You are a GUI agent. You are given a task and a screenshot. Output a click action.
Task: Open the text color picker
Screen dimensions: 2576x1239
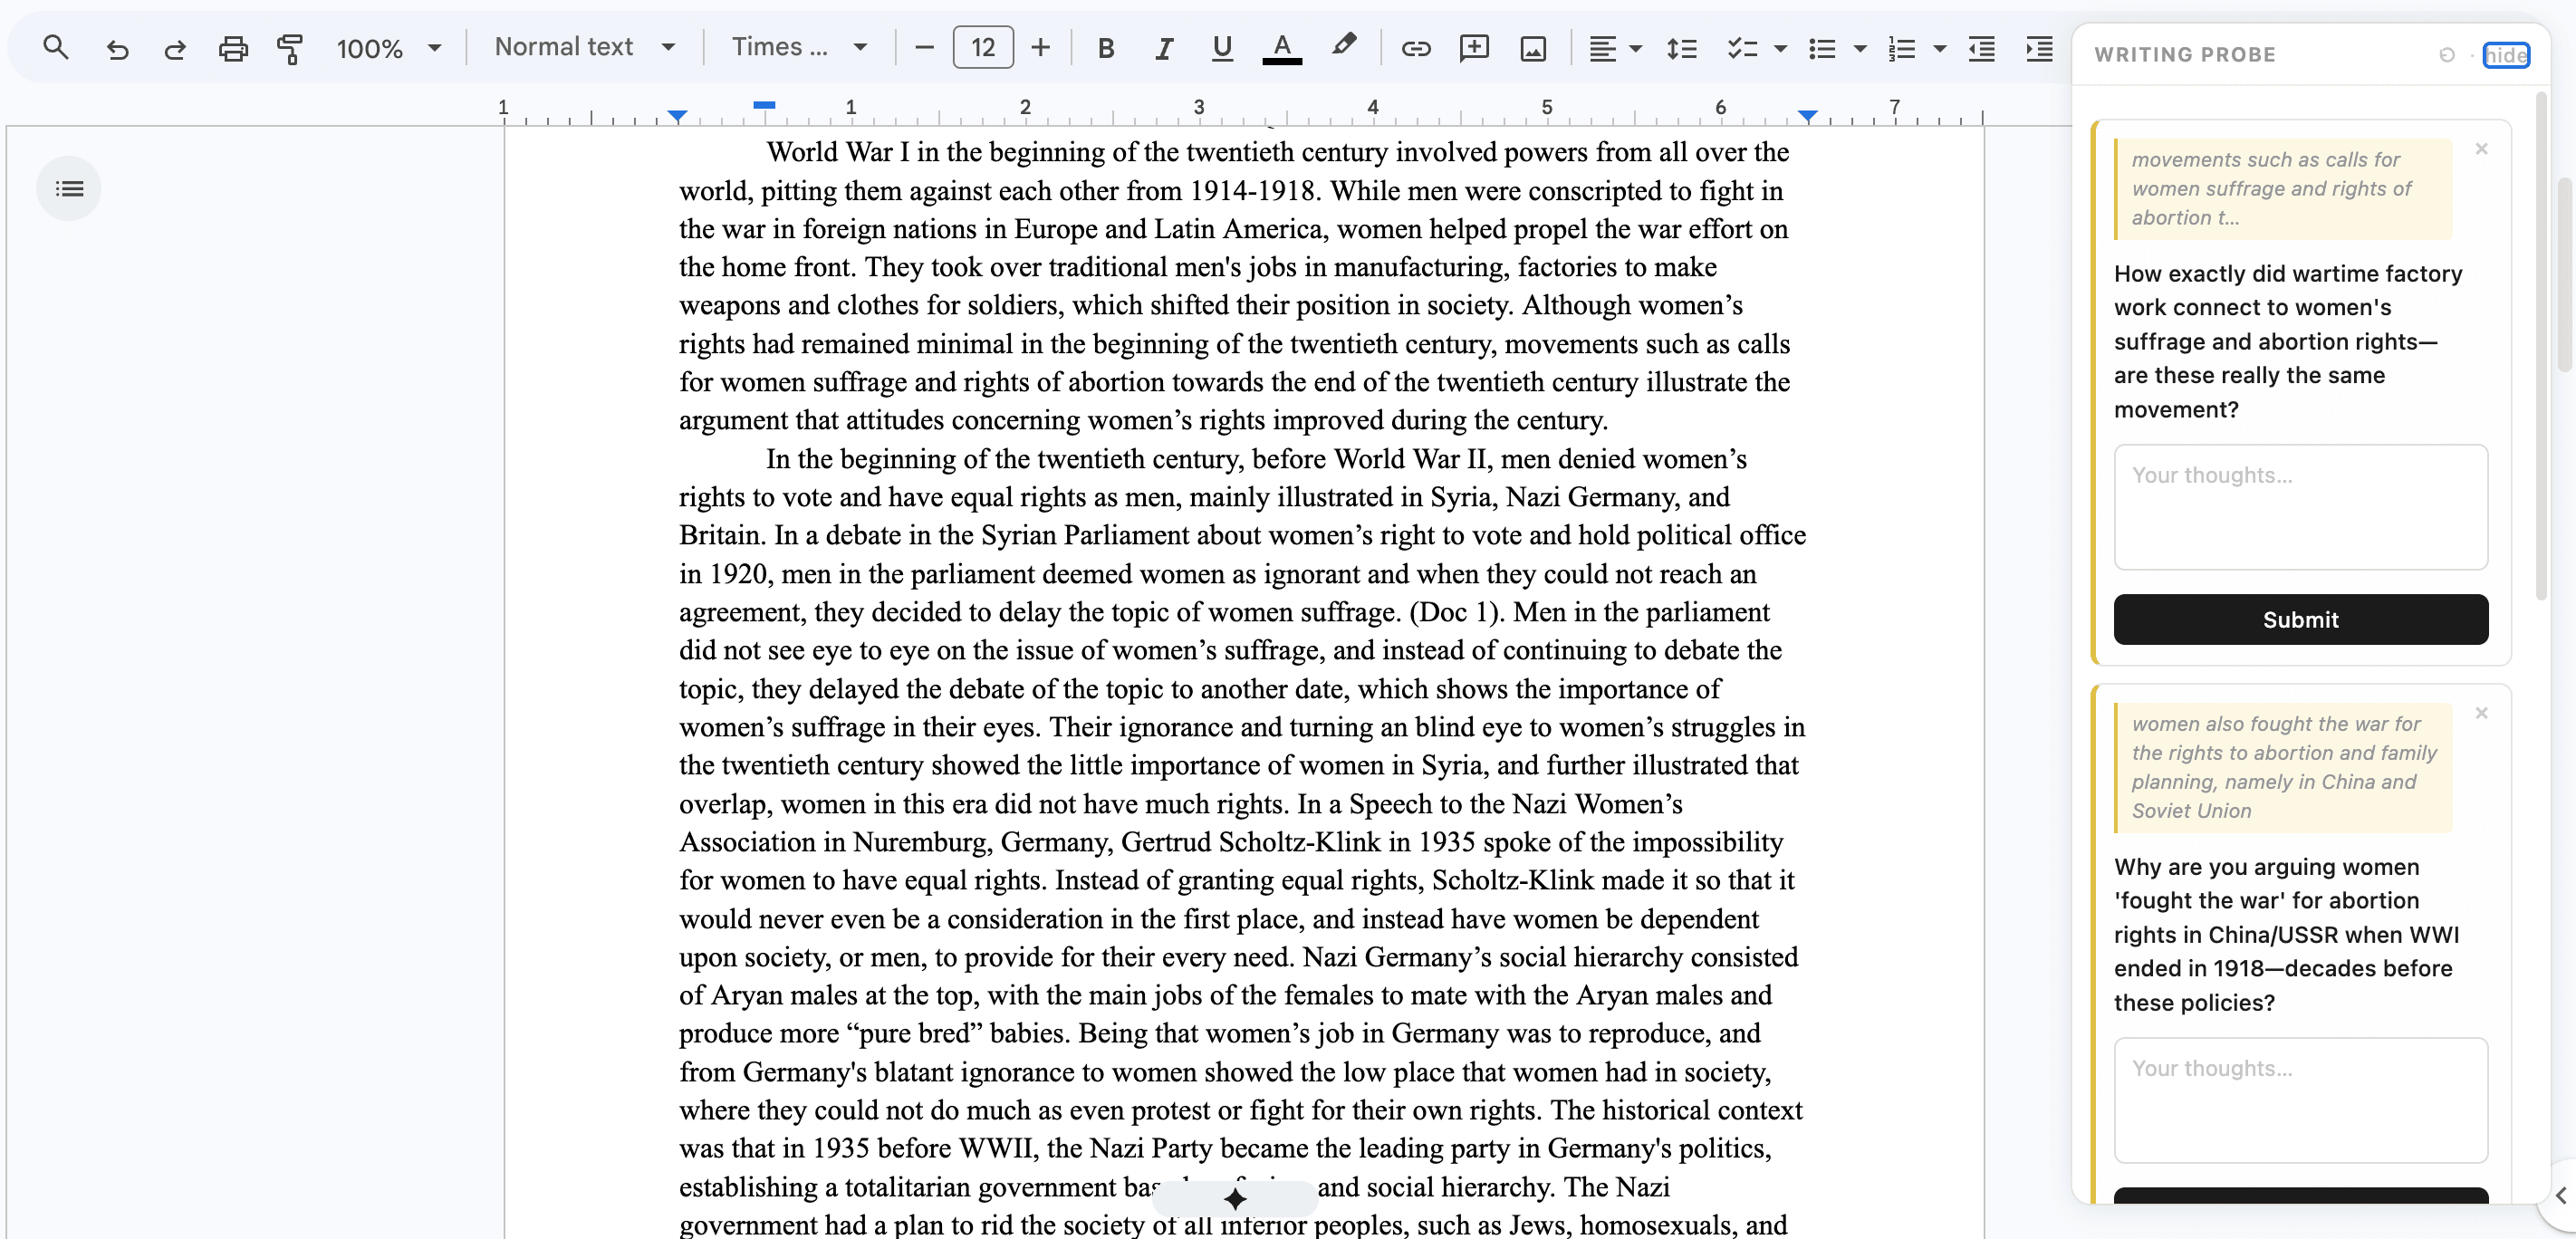pyautogui.click(x=1281, y=47)
